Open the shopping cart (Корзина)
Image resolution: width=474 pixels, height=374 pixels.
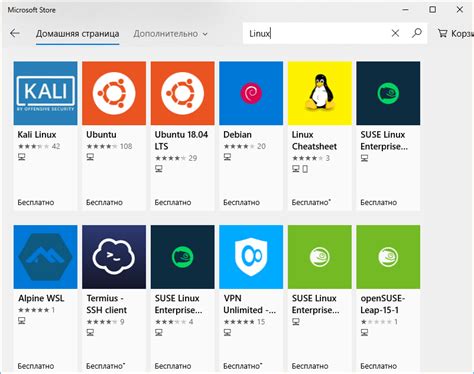point(455,33)
